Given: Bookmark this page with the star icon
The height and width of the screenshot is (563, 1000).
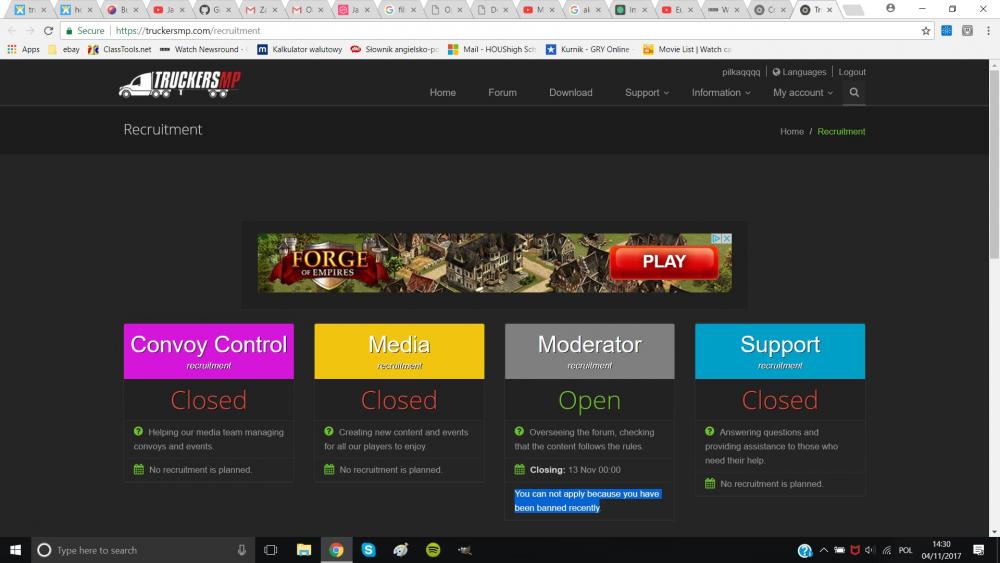Looking at the screenshot, I should point(926,31).
